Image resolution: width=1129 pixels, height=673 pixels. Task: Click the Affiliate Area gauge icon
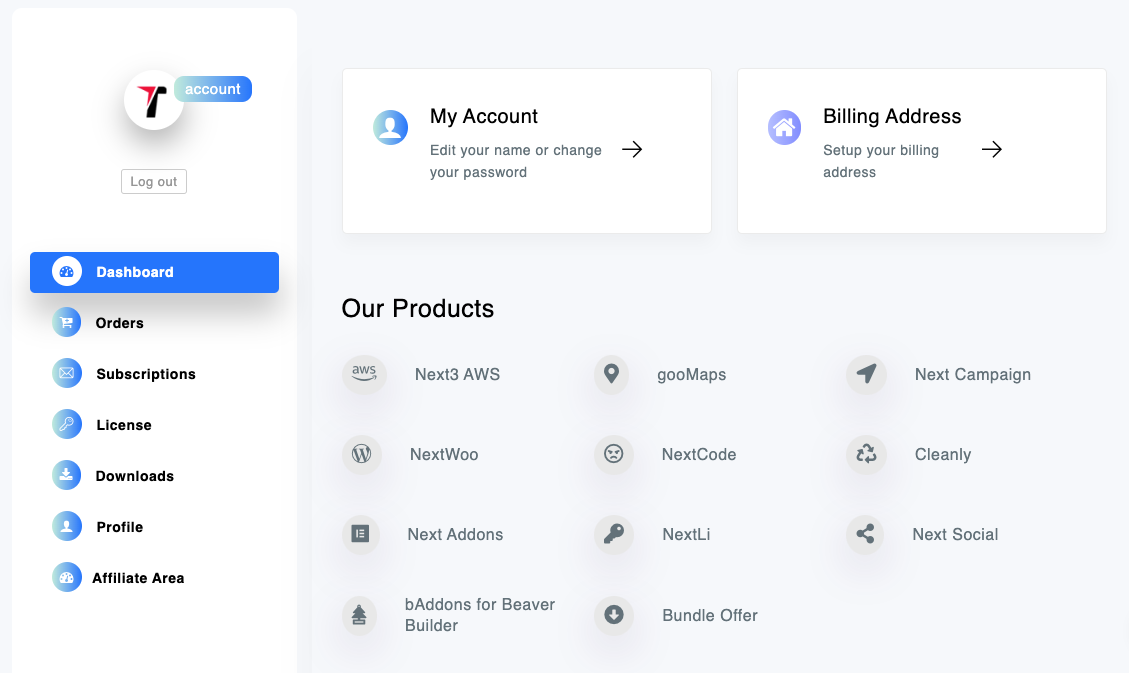[67, 577]
